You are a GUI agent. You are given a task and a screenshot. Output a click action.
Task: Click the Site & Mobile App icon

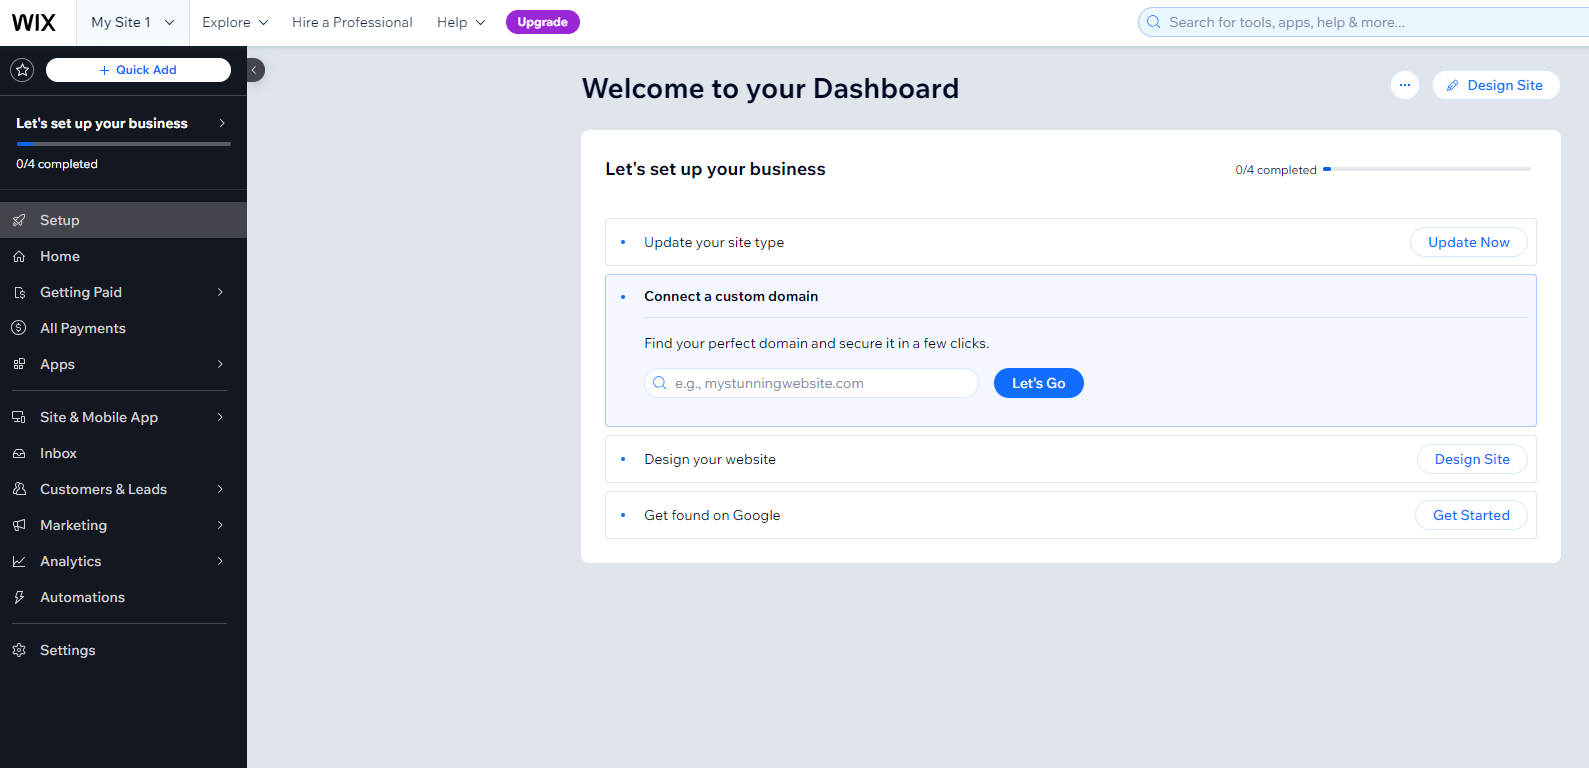tap(19, 417)
